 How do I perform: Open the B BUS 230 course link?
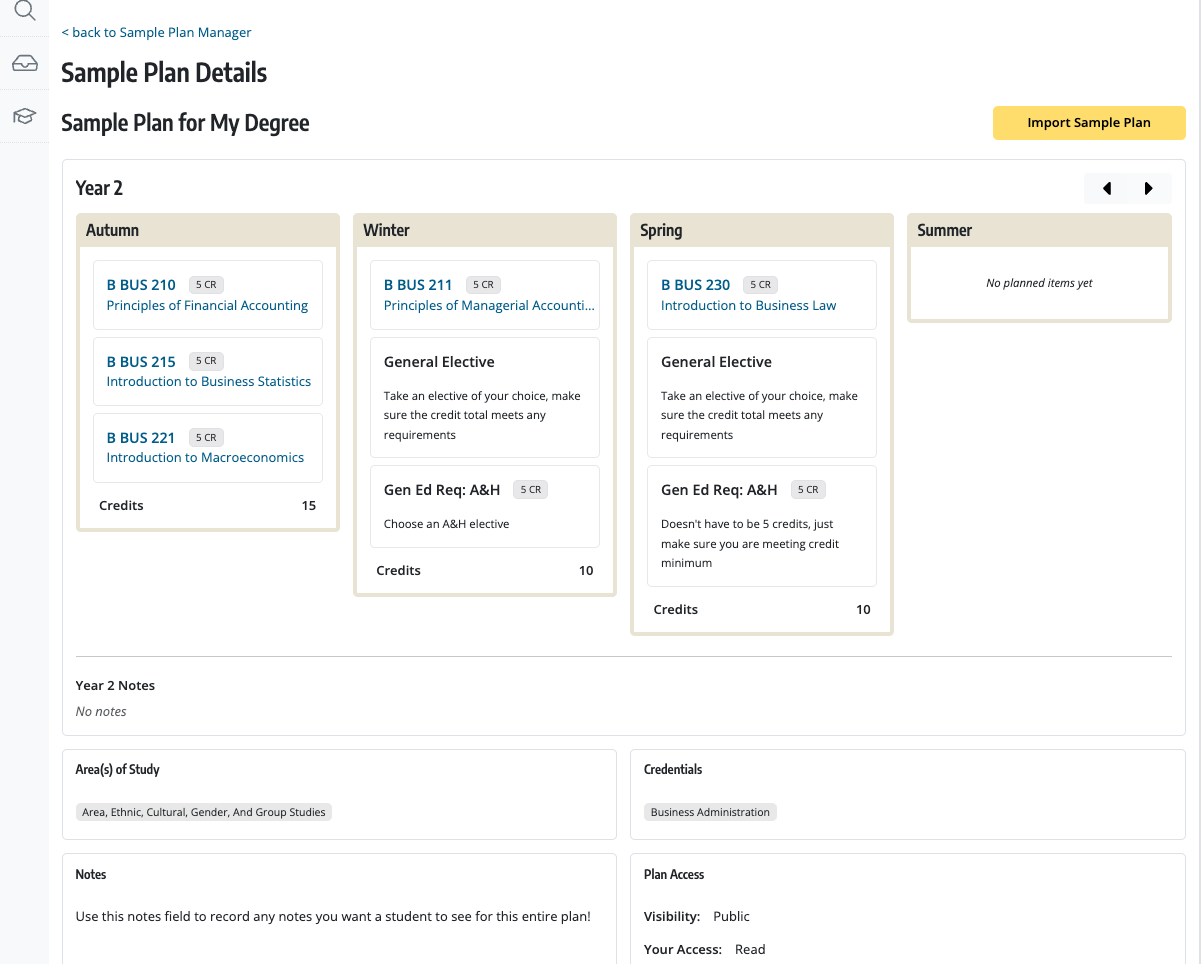click(x=696, y=285)
